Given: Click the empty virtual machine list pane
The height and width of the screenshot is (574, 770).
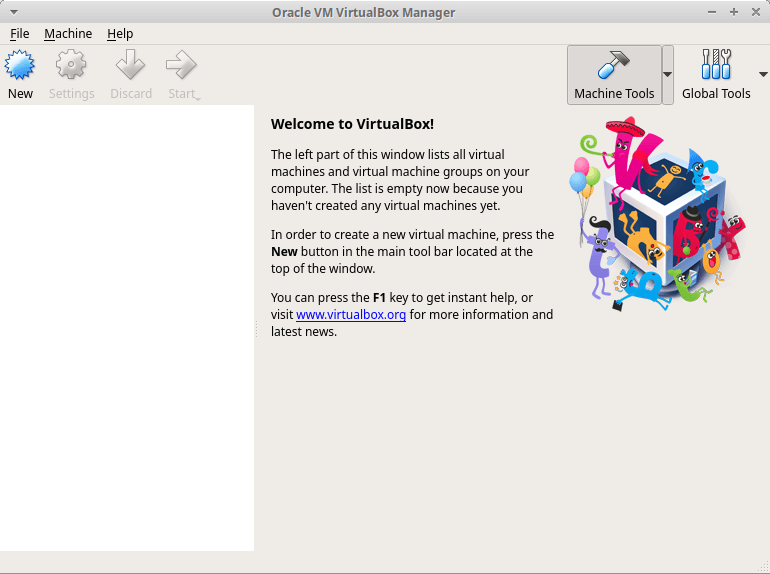Looking at the screenshot, I should click(127, 328).
